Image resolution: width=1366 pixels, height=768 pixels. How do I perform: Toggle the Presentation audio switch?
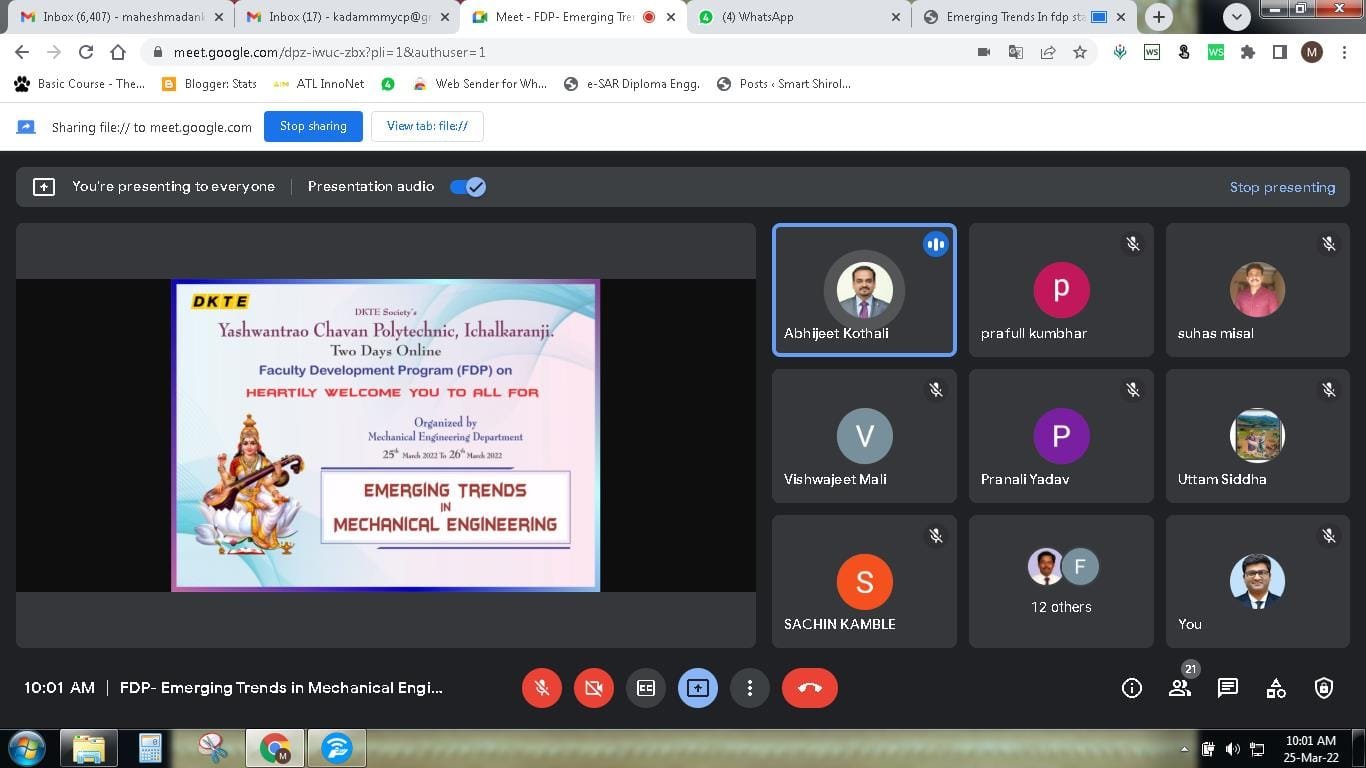coord(468,187)
